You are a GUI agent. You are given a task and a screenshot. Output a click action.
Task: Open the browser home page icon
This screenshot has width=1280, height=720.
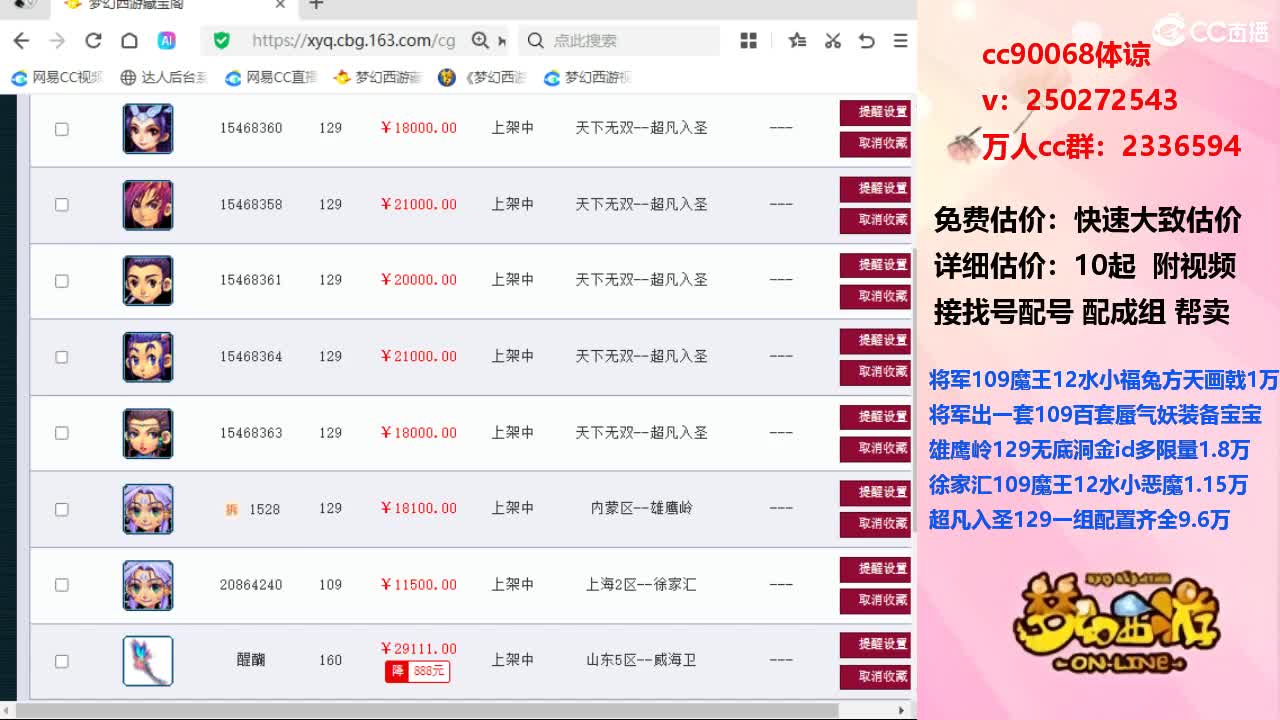(x=129, y=41)
